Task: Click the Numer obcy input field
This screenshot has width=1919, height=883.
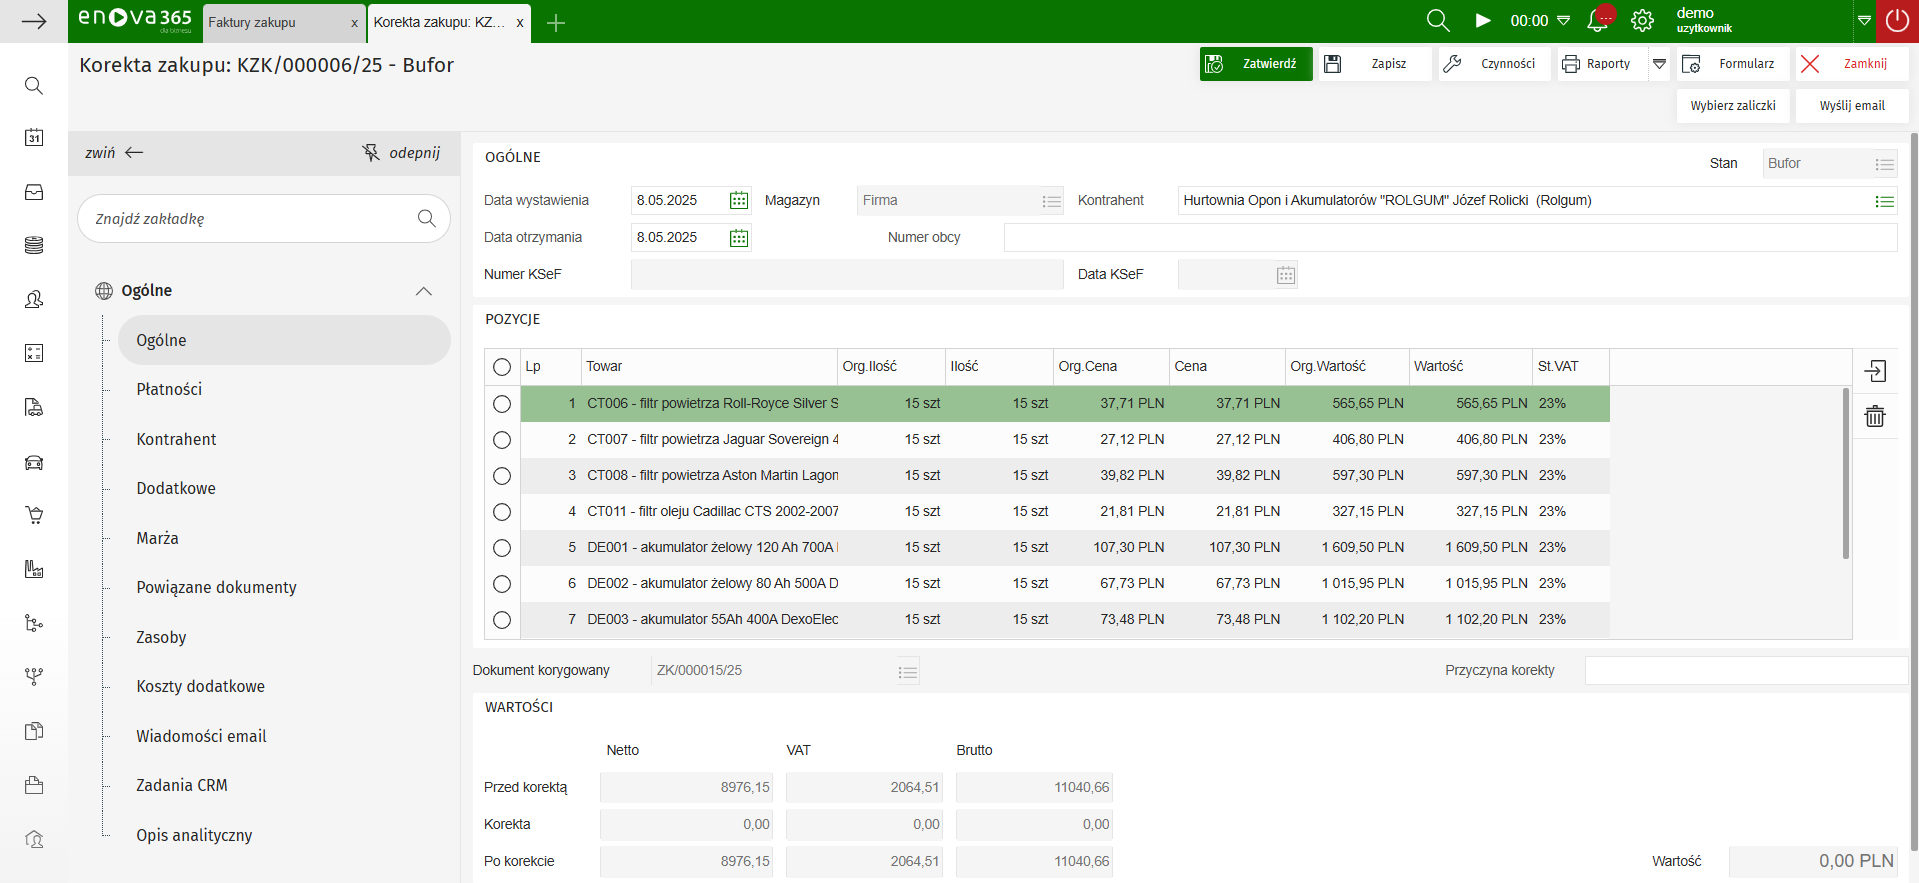Action: pos(1450,238)
